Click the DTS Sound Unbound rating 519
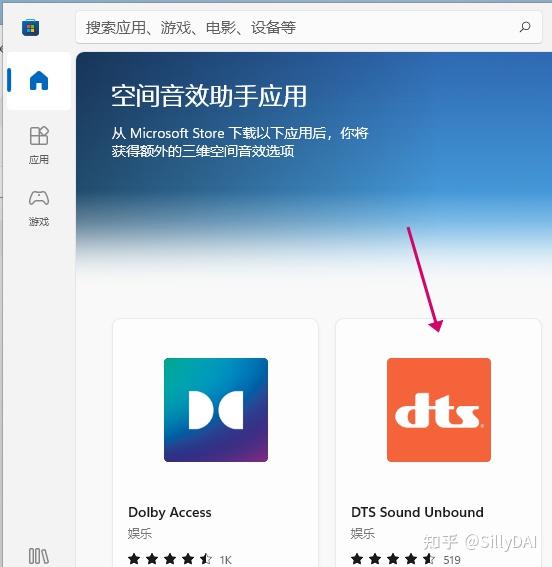Image resolution: width=552 pixels, height=567 pixels. tap(406, 559)
